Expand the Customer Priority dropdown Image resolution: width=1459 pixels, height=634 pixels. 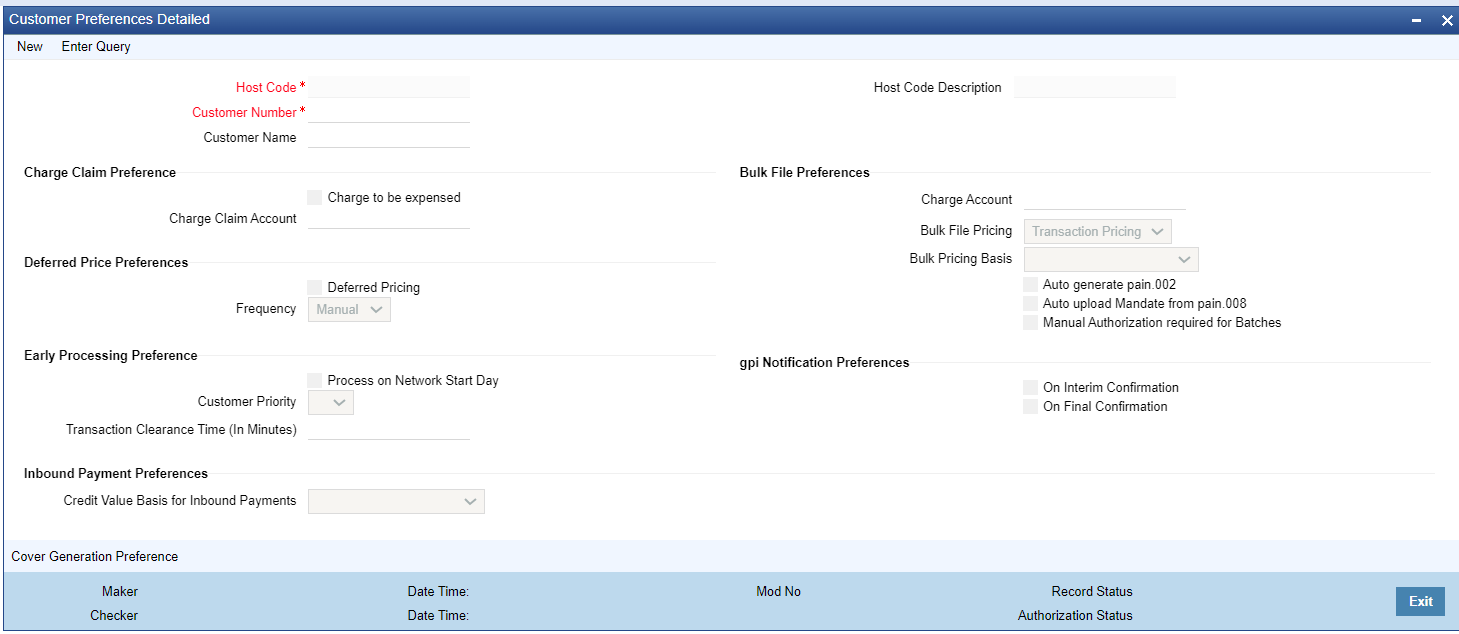(x=331, y=402)
